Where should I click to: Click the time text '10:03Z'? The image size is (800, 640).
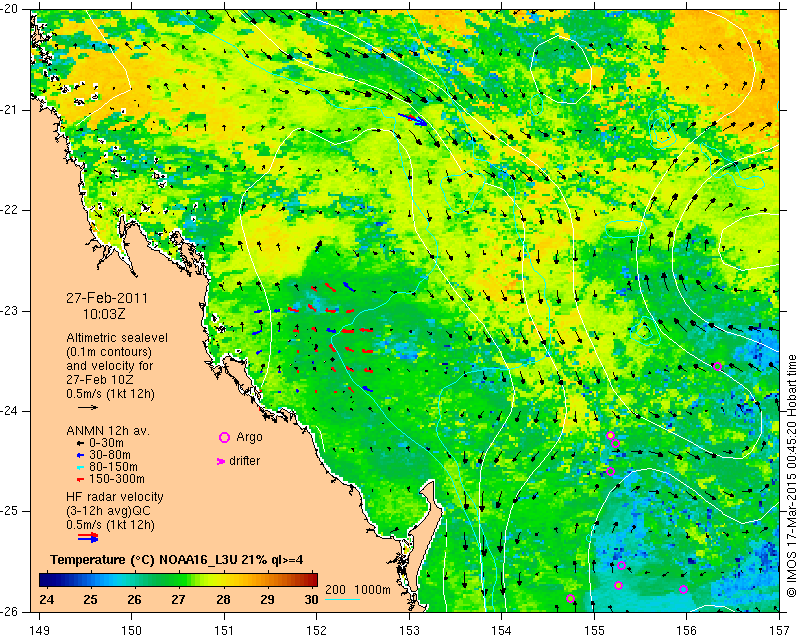click(104, 314)
